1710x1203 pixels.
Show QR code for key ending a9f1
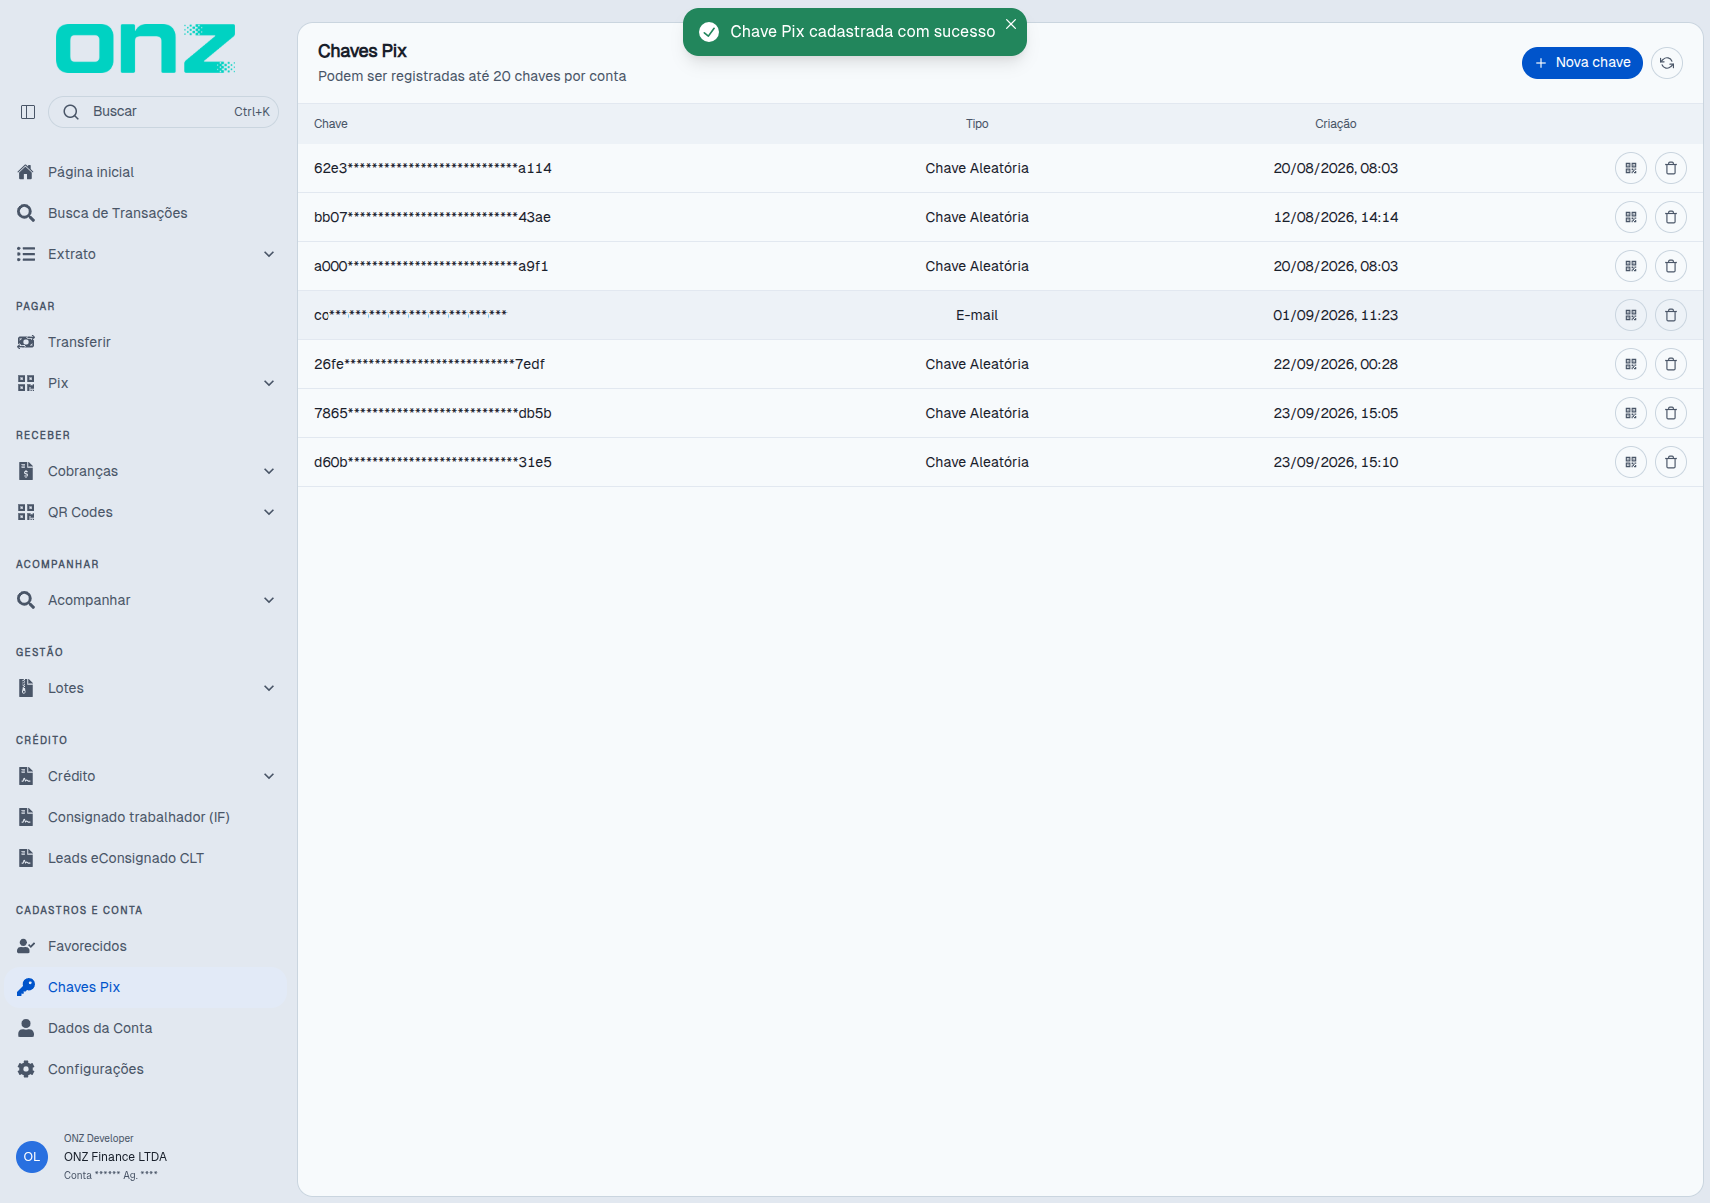pos(1631,266)
